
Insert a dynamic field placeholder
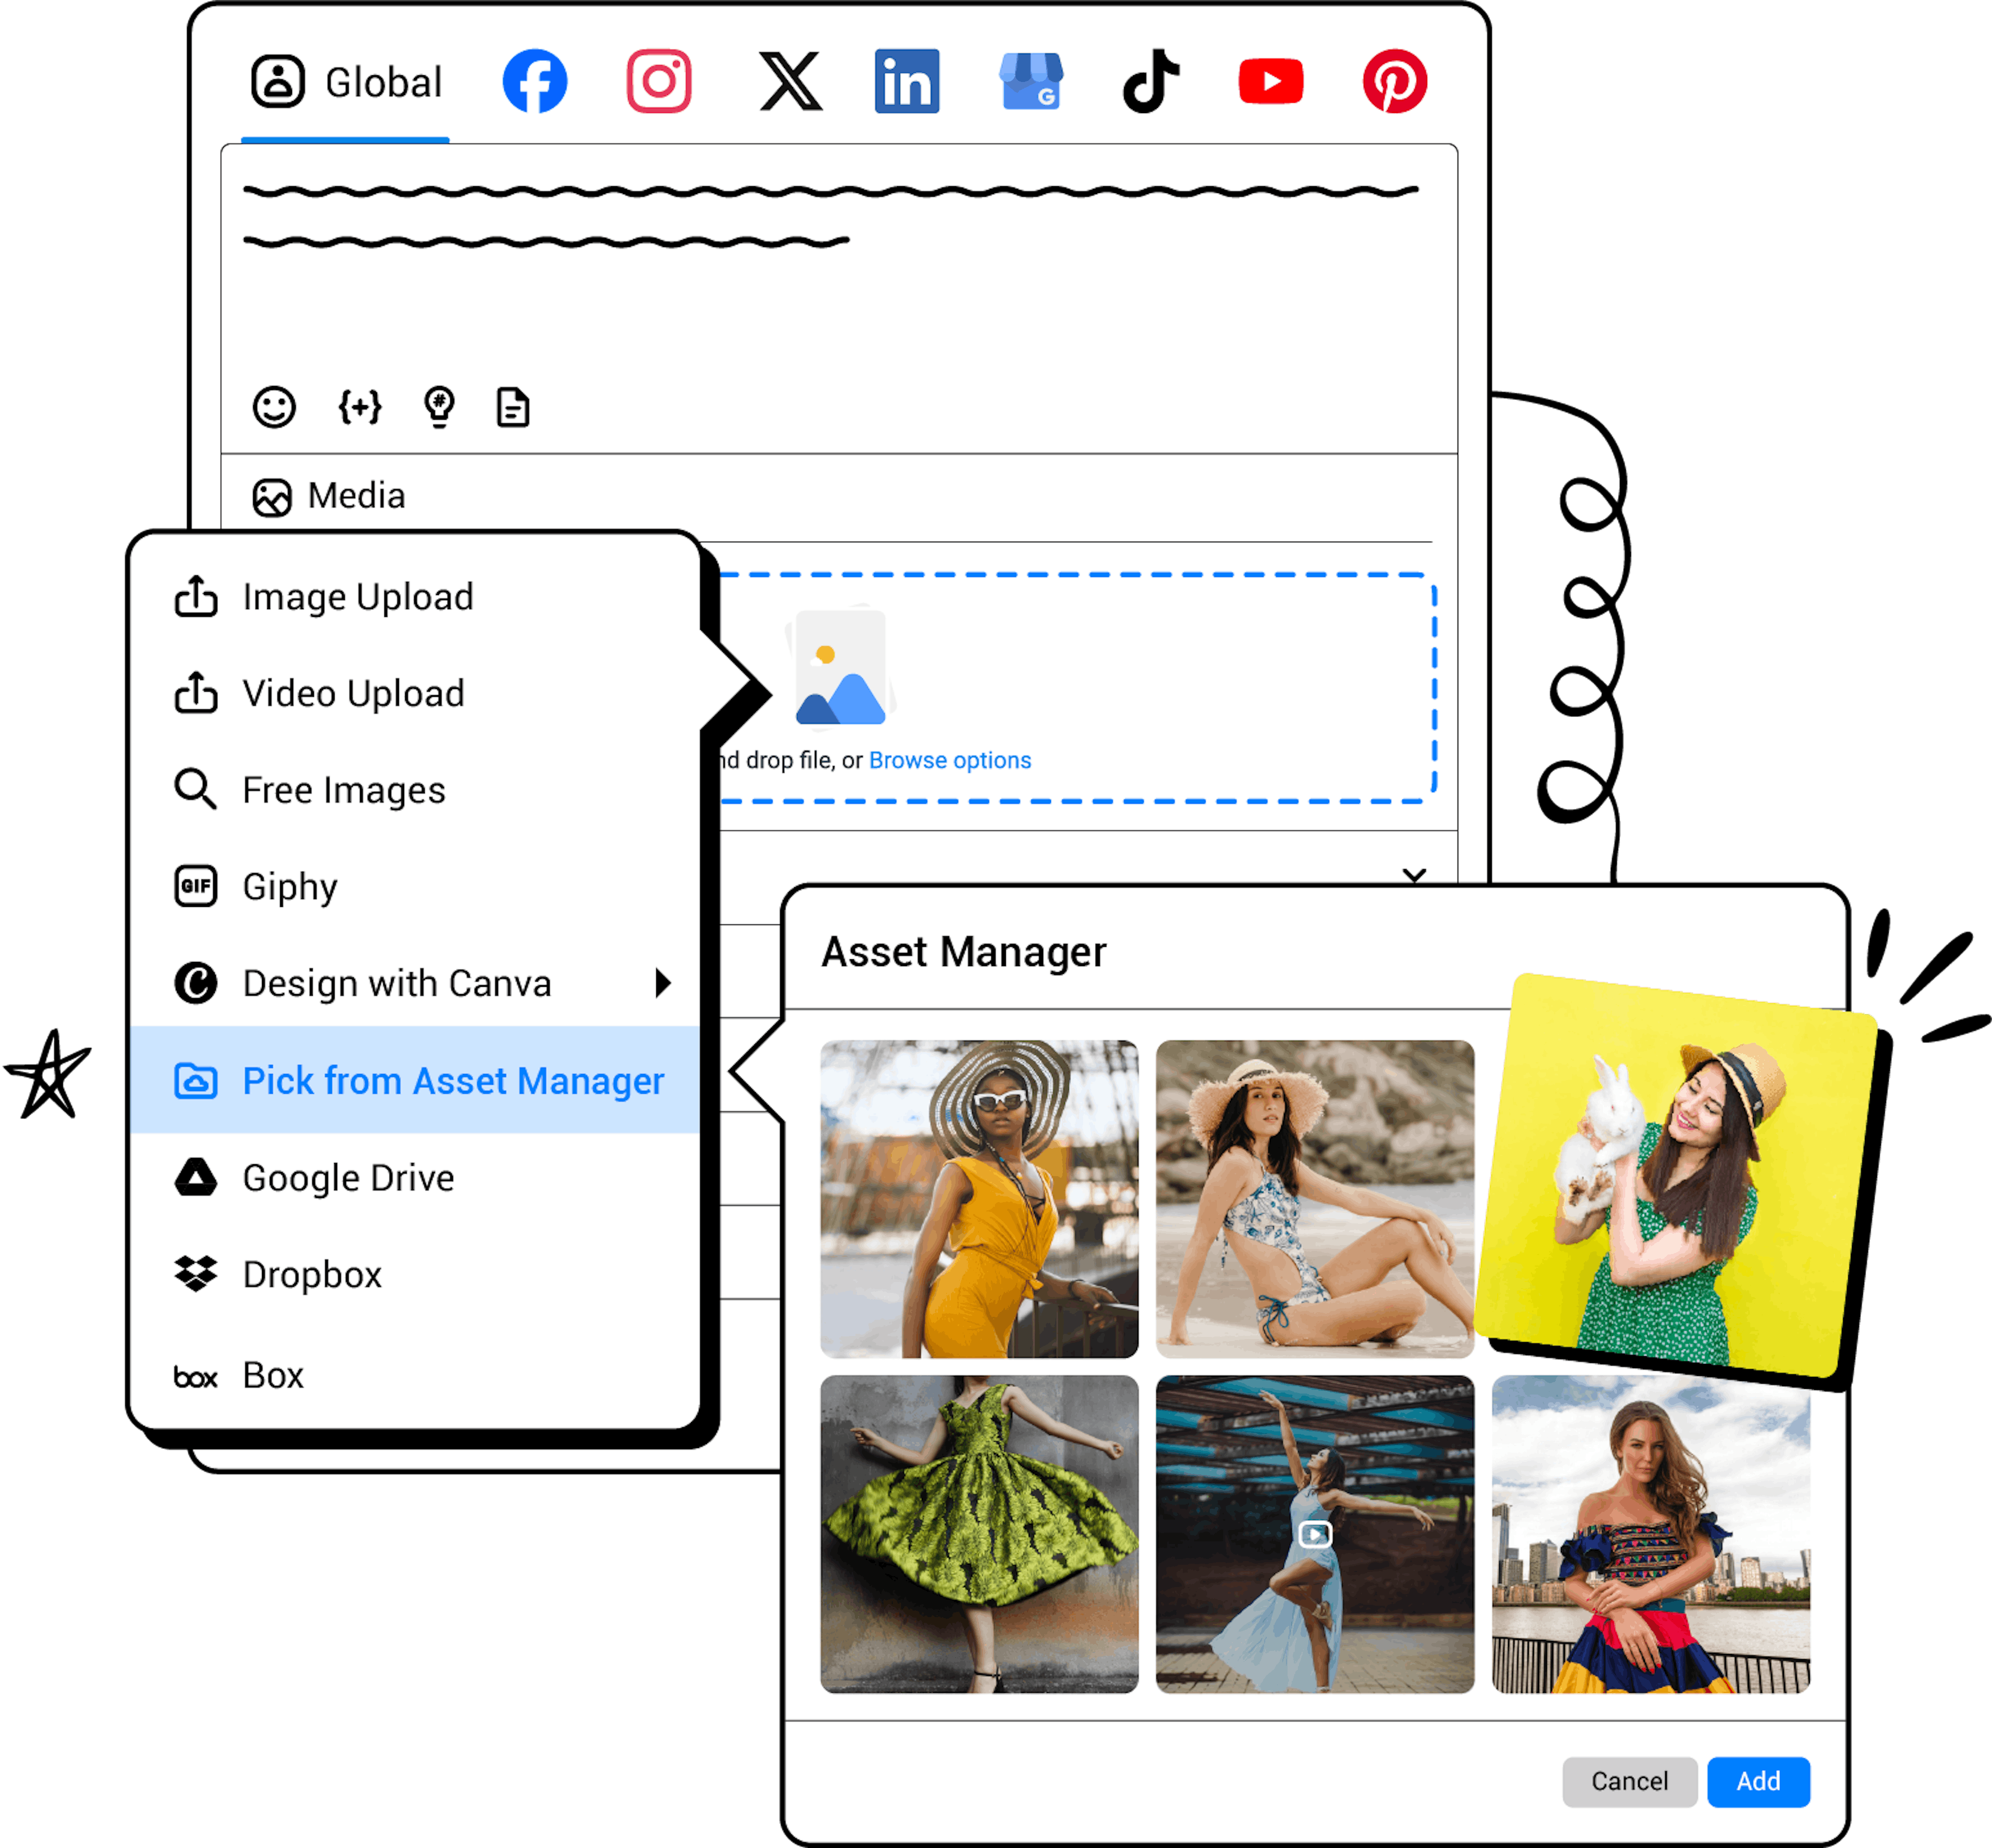[359, 407]
